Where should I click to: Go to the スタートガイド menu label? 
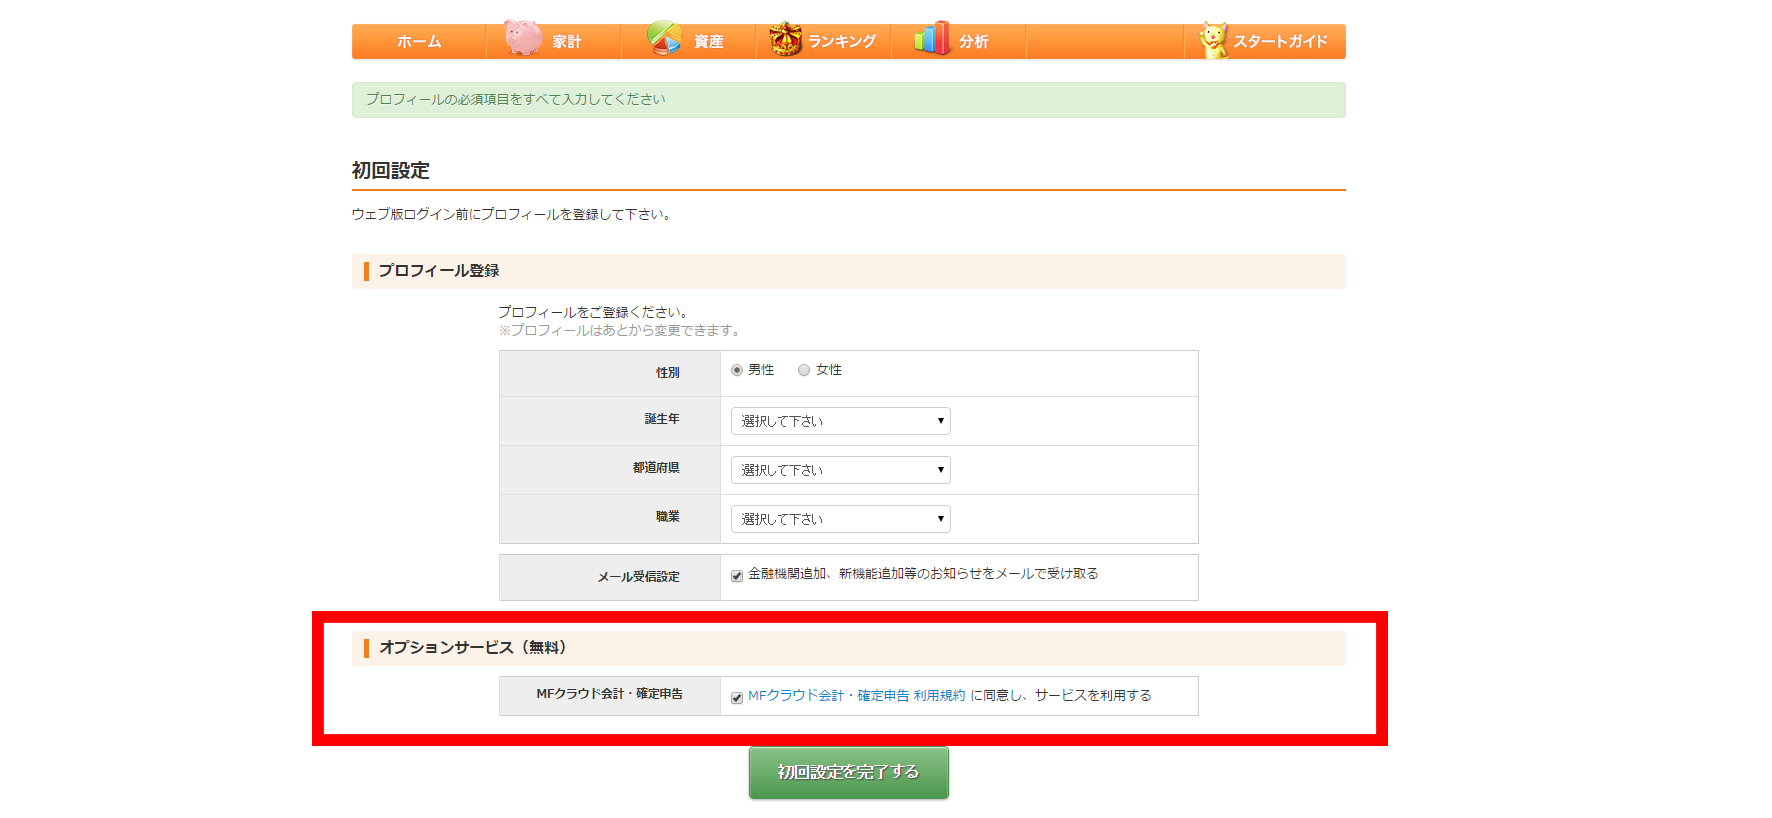click(1280, 42)
